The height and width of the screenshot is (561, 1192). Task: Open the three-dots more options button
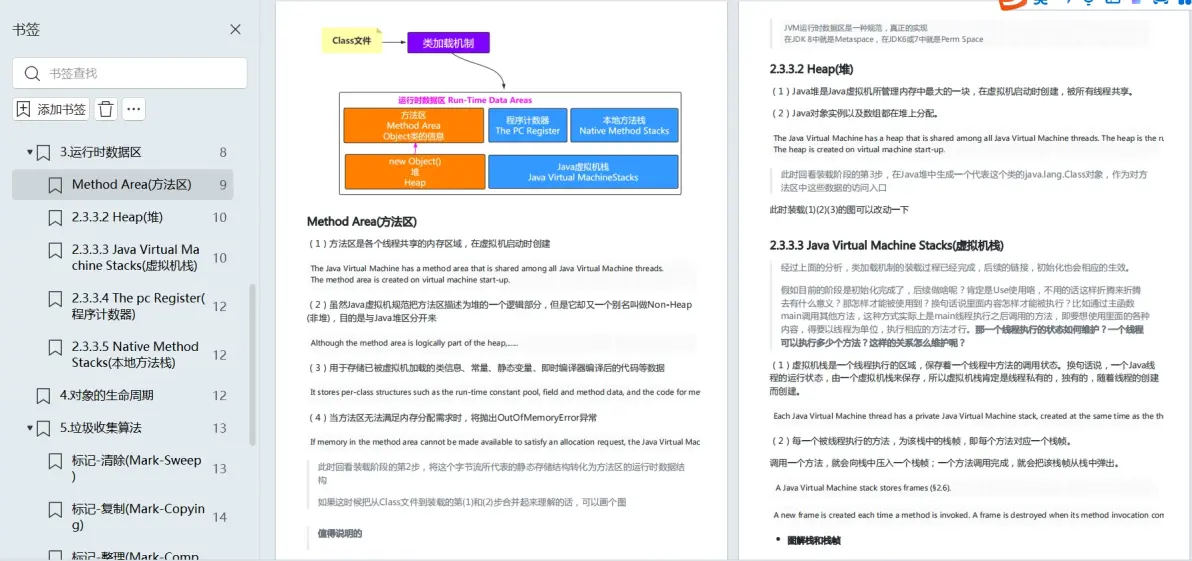(x=134, y=109)
